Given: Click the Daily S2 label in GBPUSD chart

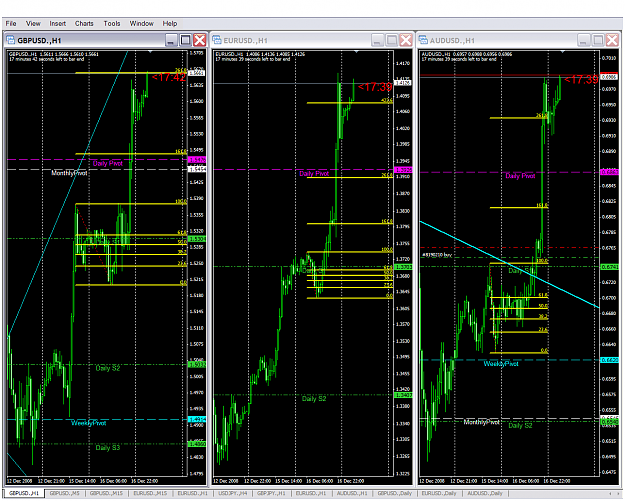Looking at the screenshot, I should (108, 368).
